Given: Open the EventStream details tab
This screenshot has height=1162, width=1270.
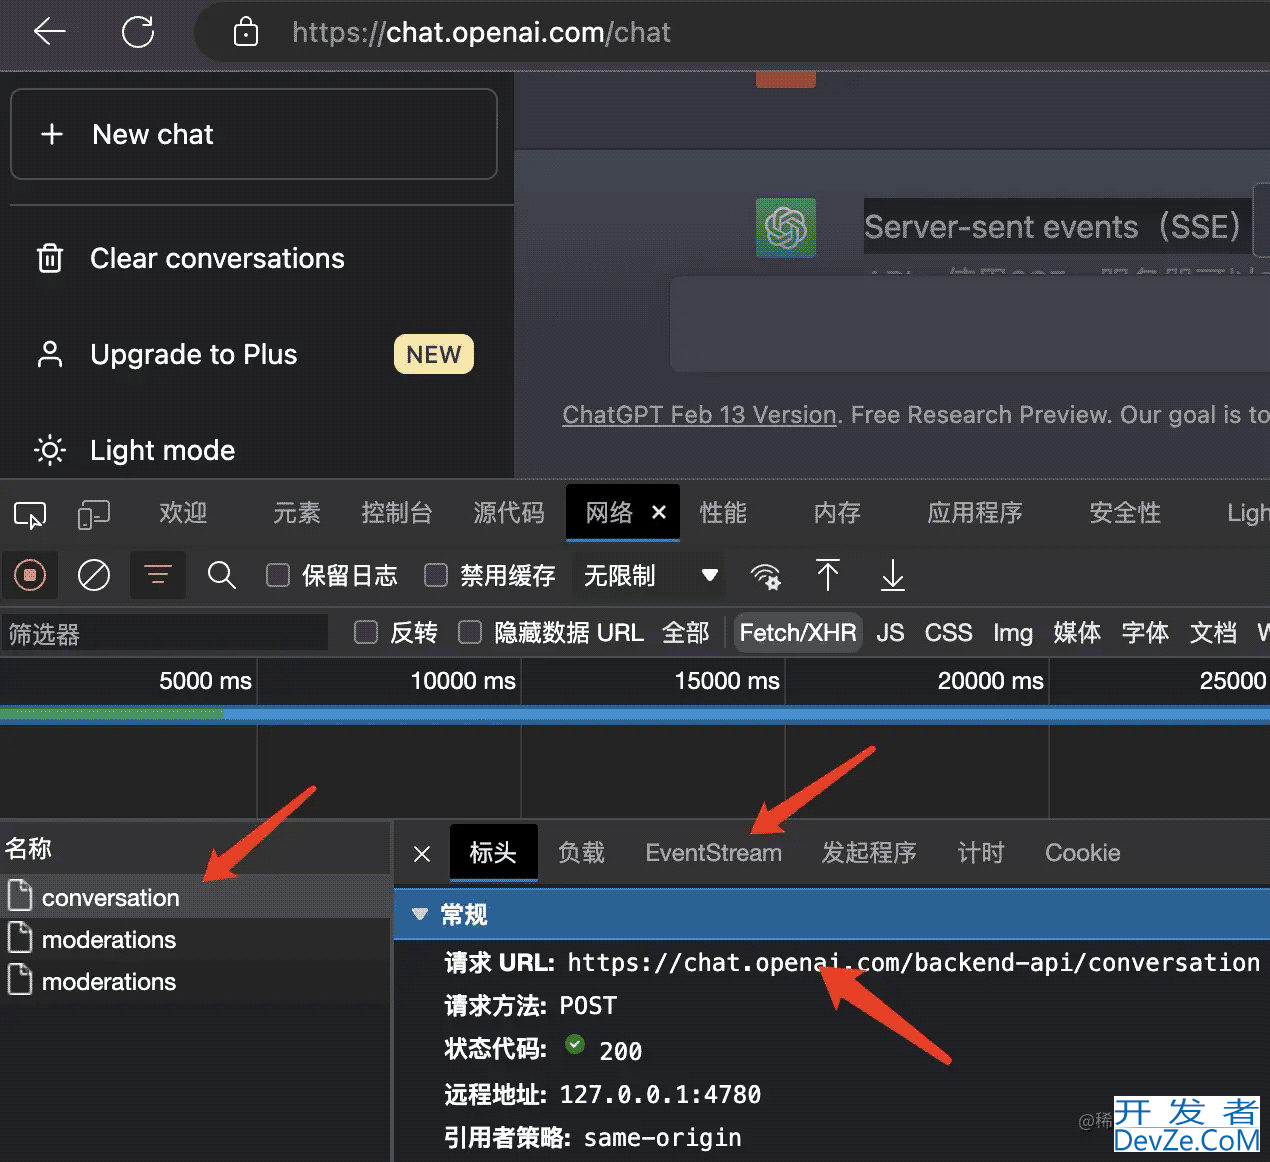Looking at the screenshot, I should coord(713,853).
